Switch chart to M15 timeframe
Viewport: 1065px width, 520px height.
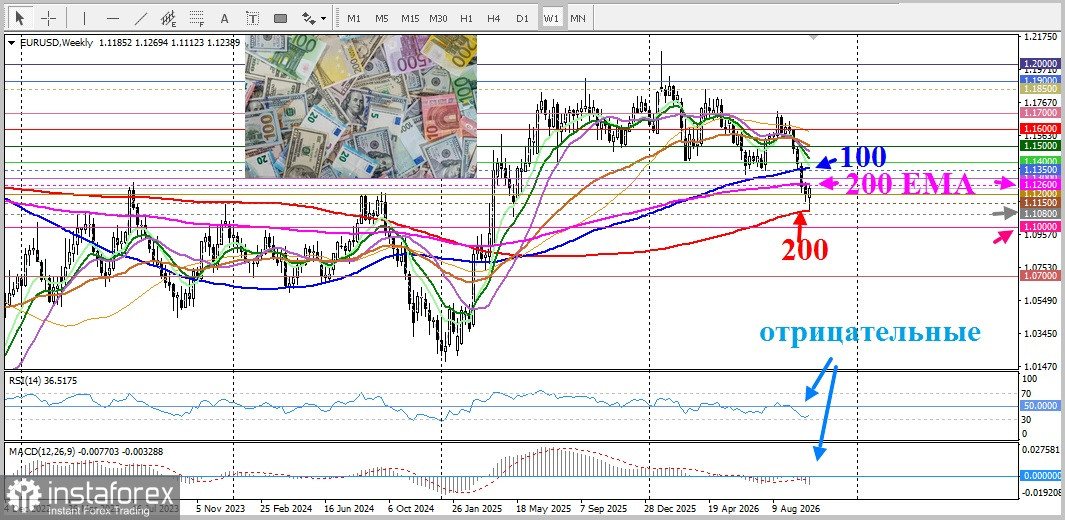(410, 18)
